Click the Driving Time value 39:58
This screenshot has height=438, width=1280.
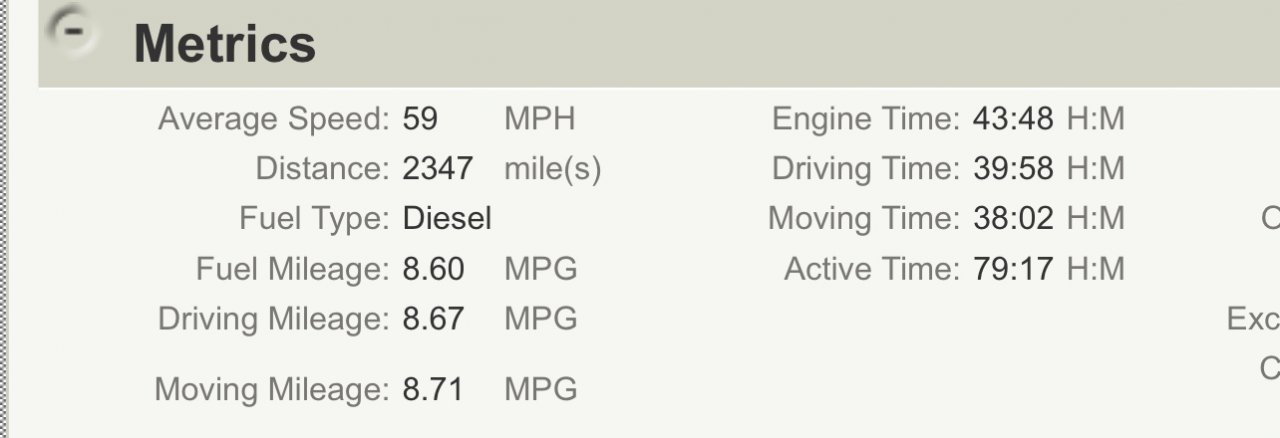click(x=1012, y=169)
